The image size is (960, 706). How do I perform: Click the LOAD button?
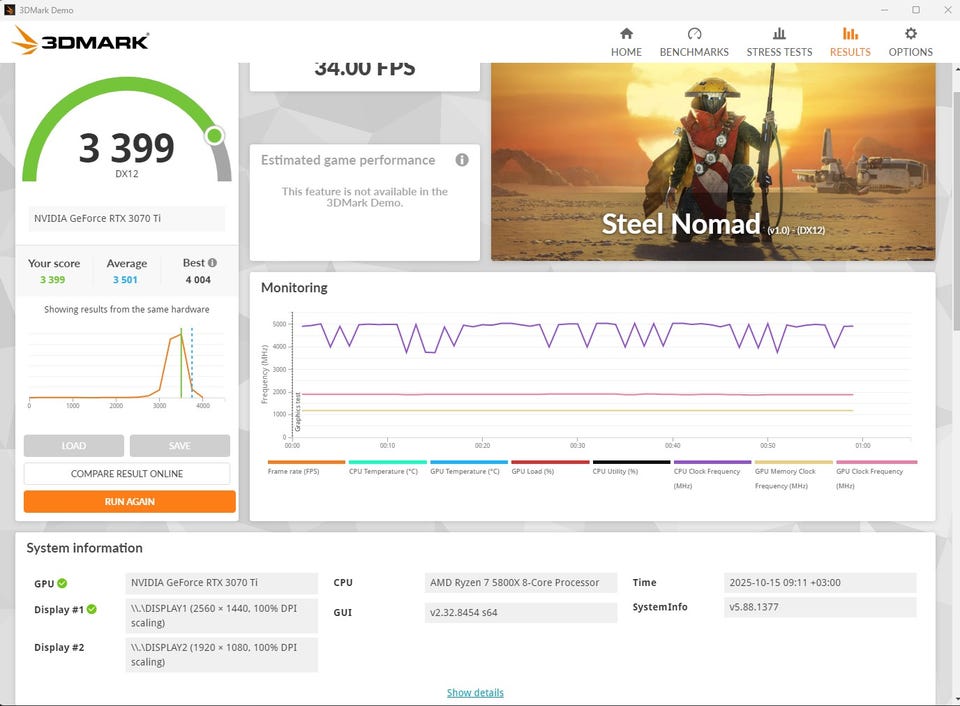click(73, 446)
